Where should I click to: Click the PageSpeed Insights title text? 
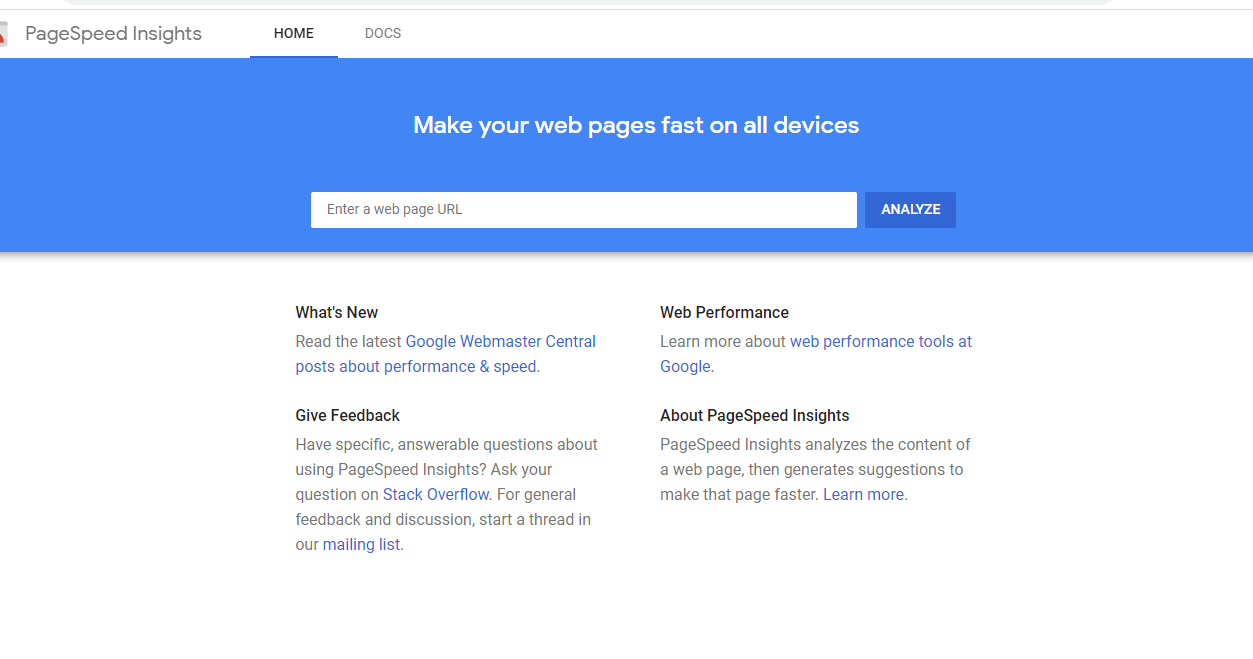click(x=113, y=34)
